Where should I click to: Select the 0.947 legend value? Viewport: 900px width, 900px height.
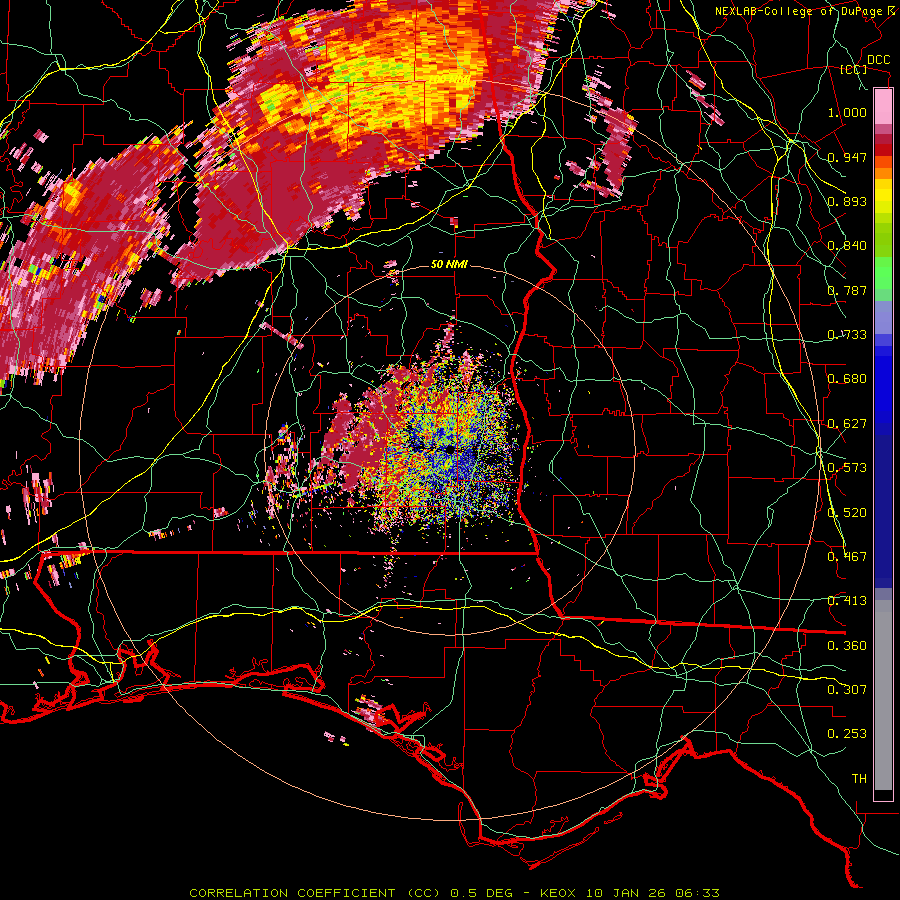click(x=847, y=157)
